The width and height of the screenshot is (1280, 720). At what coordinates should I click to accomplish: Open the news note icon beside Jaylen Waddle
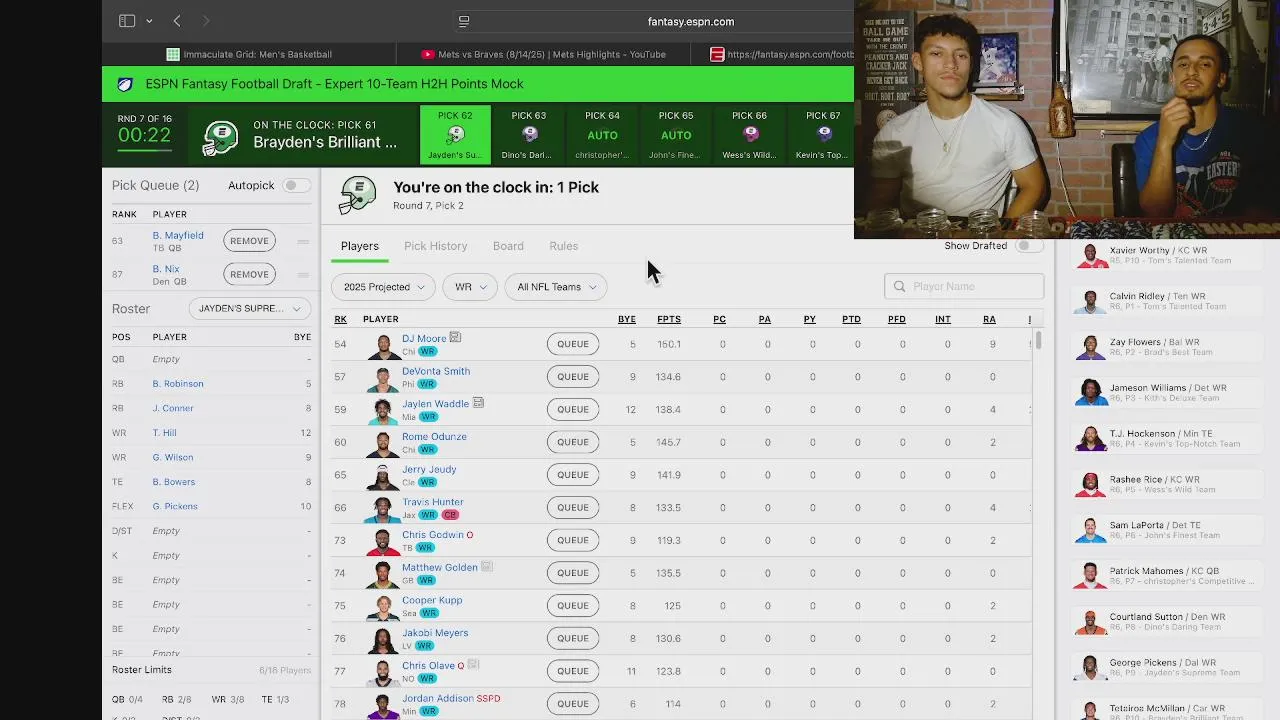(478, 403)
